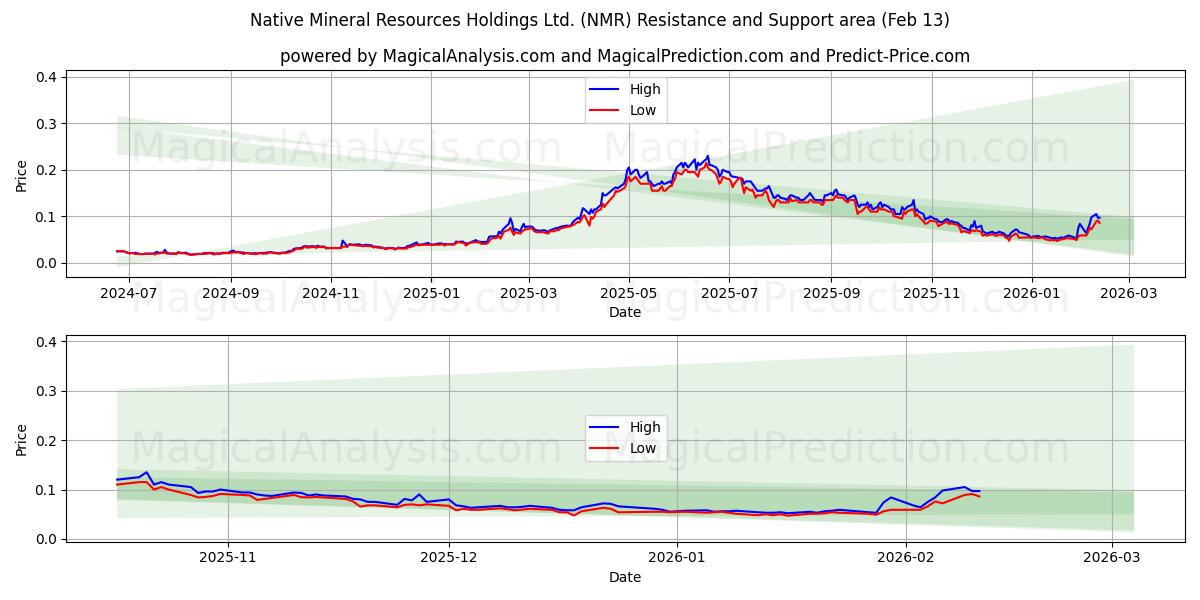Click the 2025-11 x-axis label on top chart
The image size is (1200, 600).
point(931,294)
